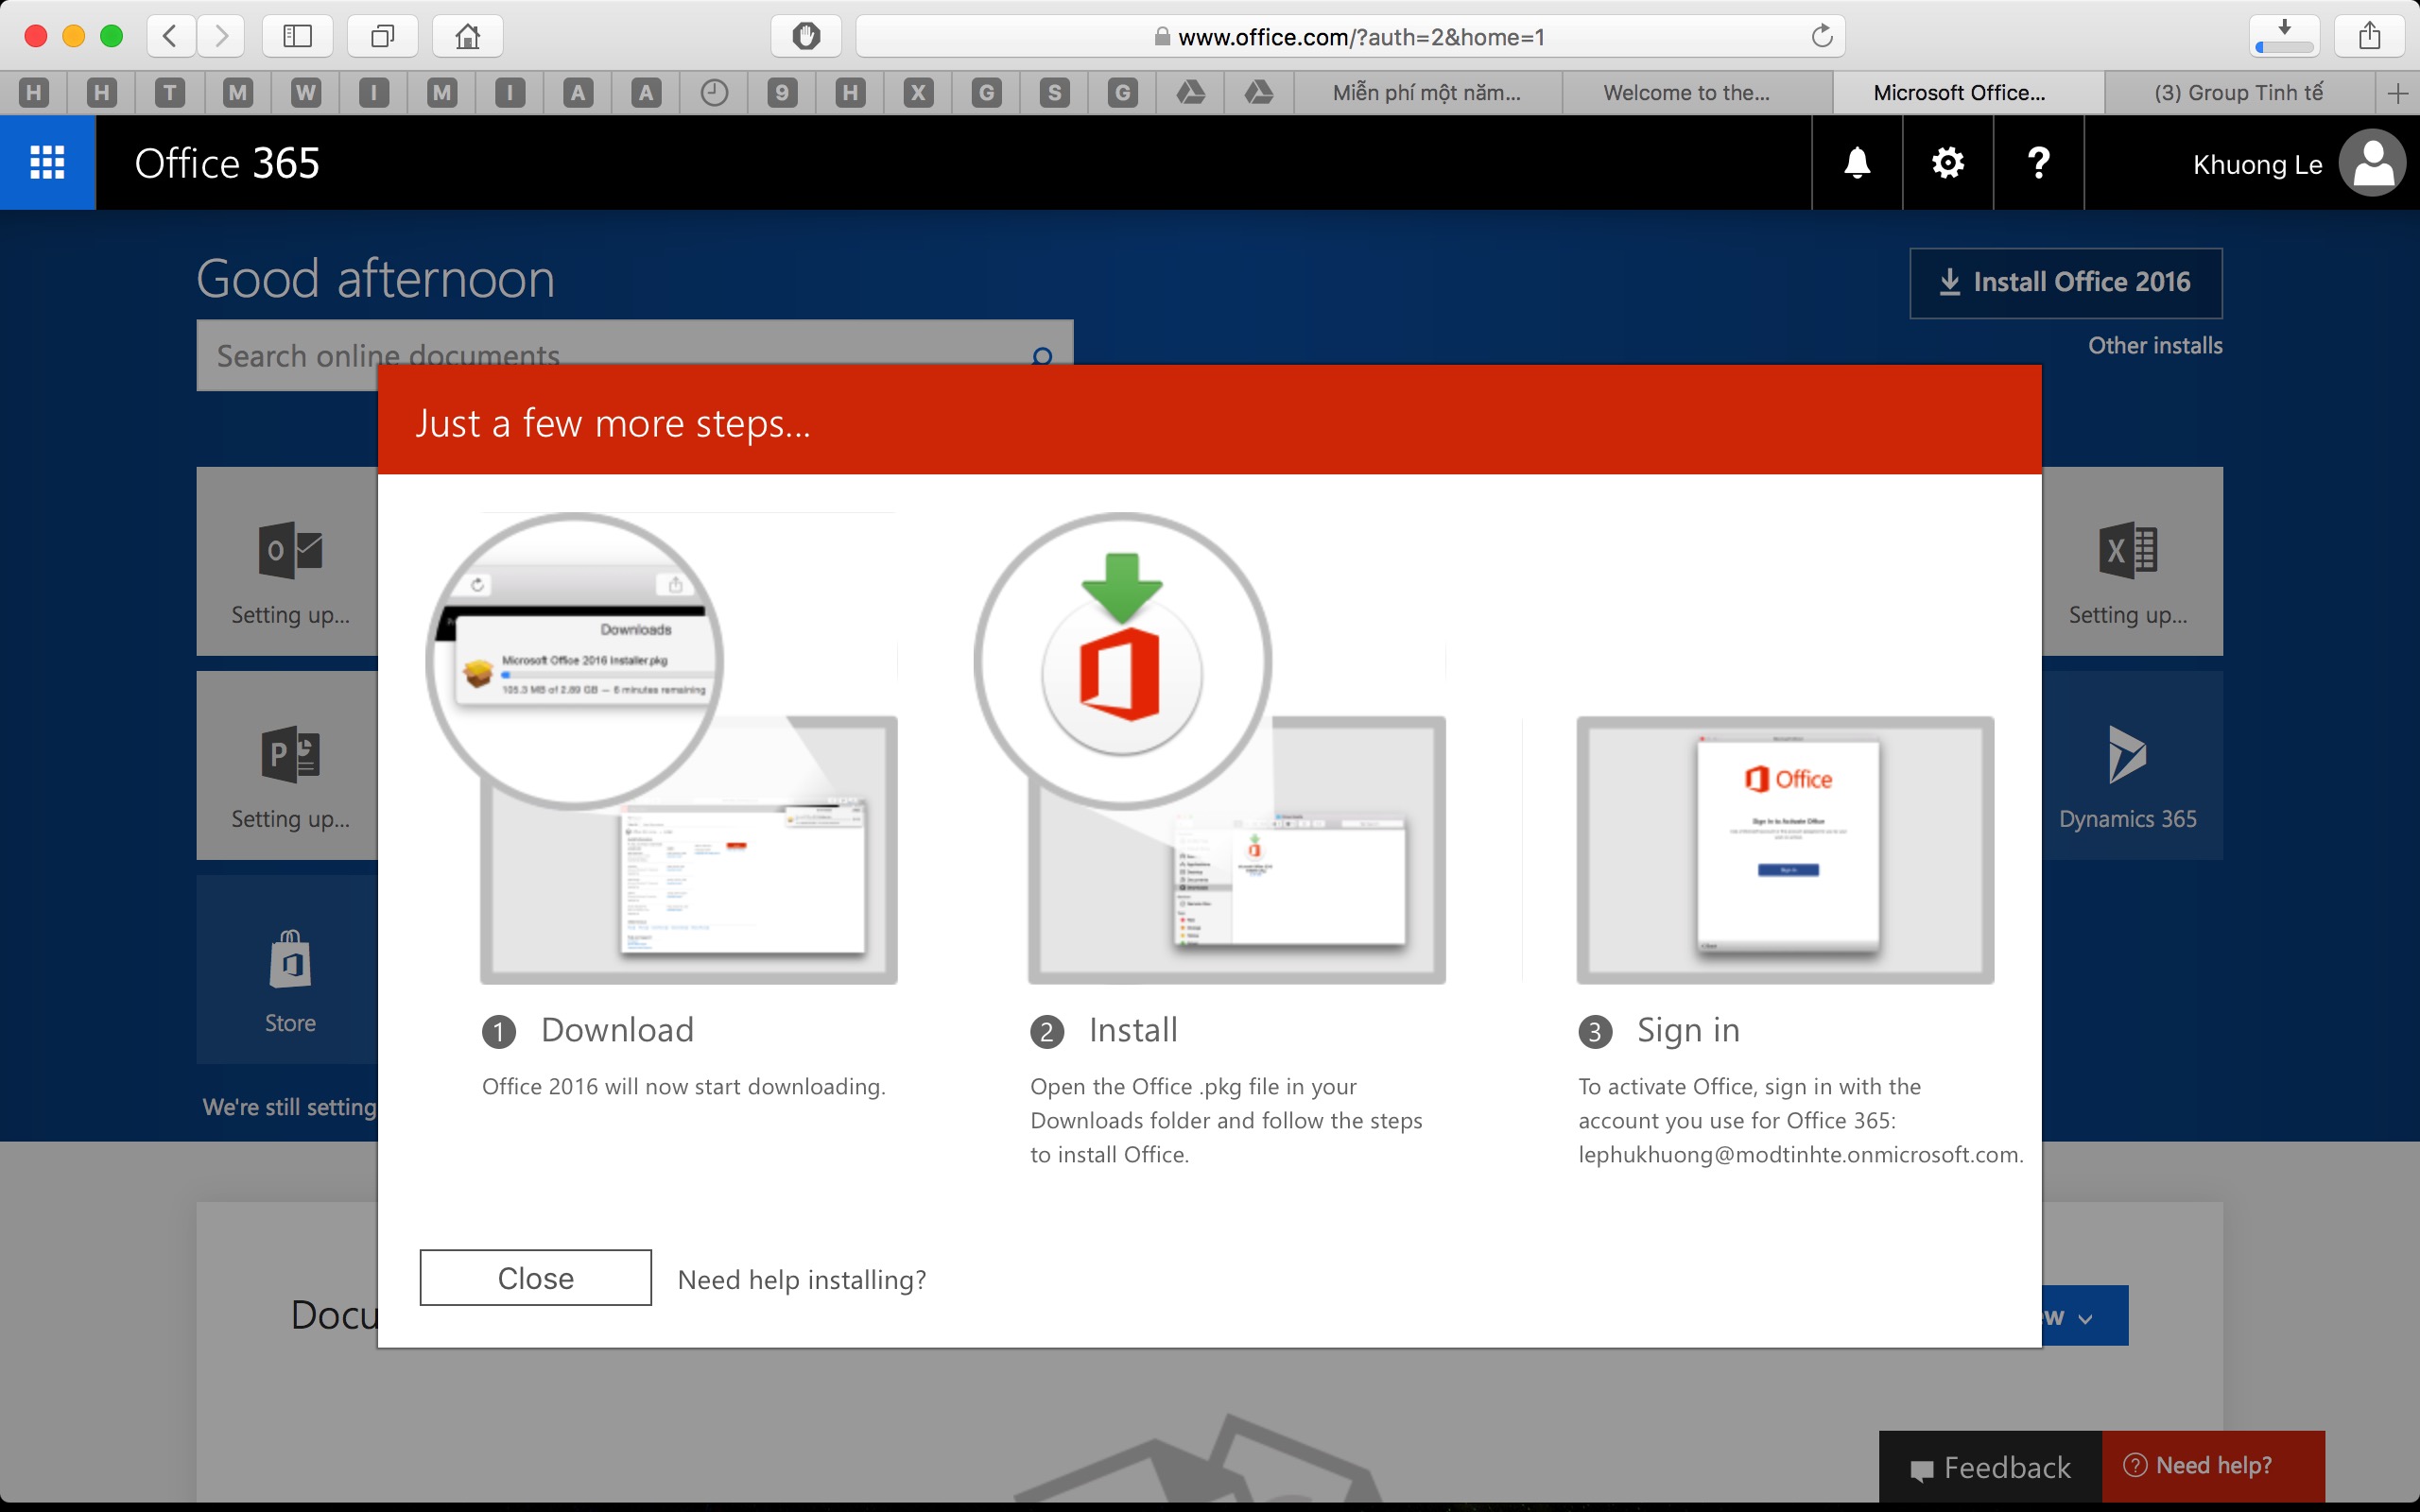2420x1512 pixels.
Task: Expand the dropdown chevron beside the dialog
Action: [2085, 1318]
